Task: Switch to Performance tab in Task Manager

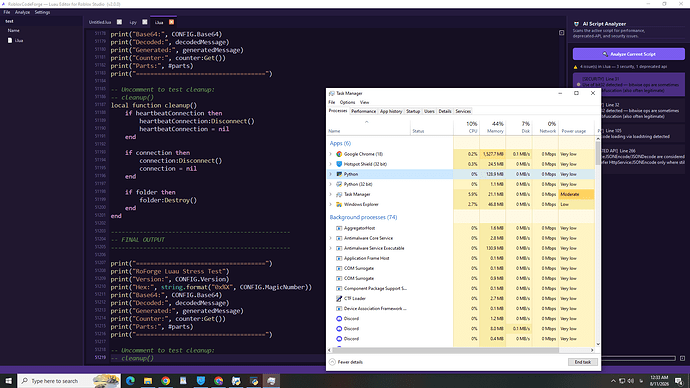Action: click(x=363, y=111)
